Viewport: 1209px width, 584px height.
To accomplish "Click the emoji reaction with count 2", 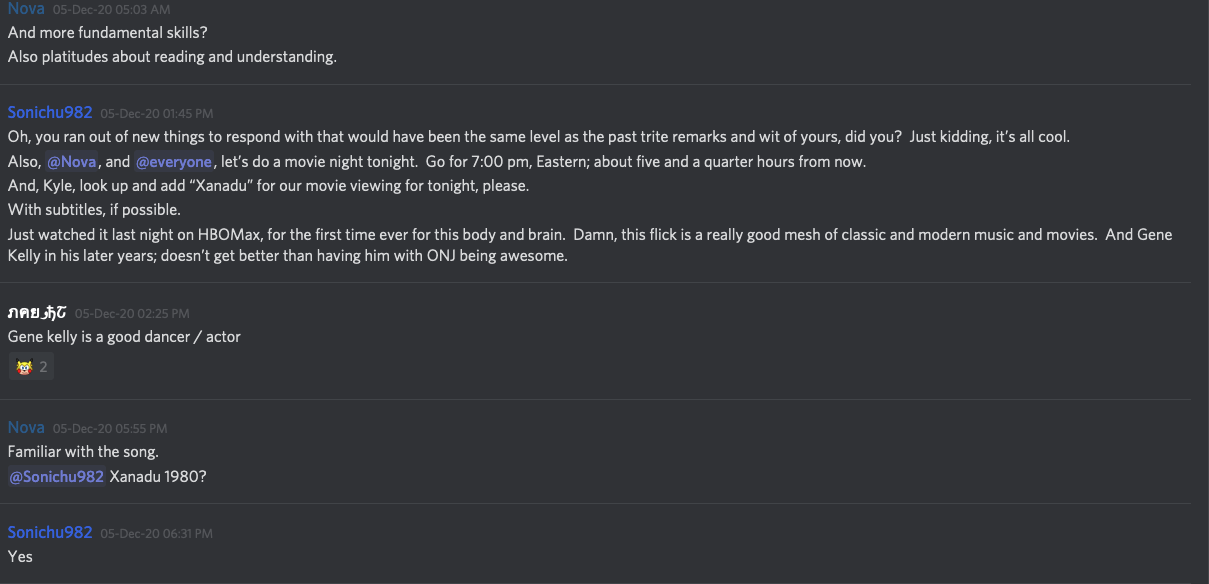I will (x=31, y=367).
